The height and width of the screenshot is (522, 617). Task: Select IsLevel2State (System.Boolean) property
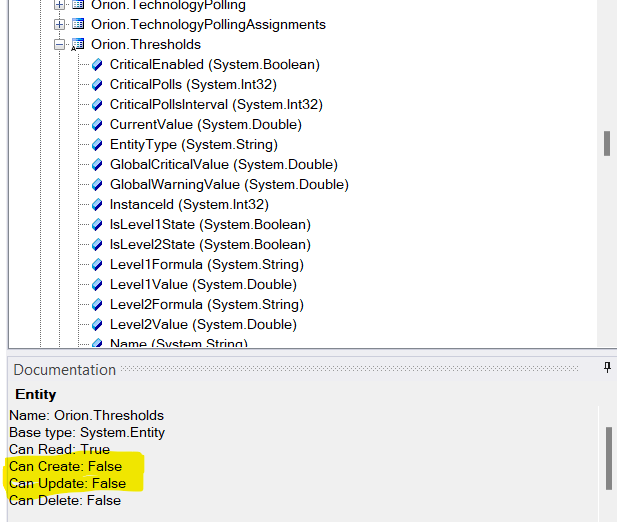pos(210,245)
